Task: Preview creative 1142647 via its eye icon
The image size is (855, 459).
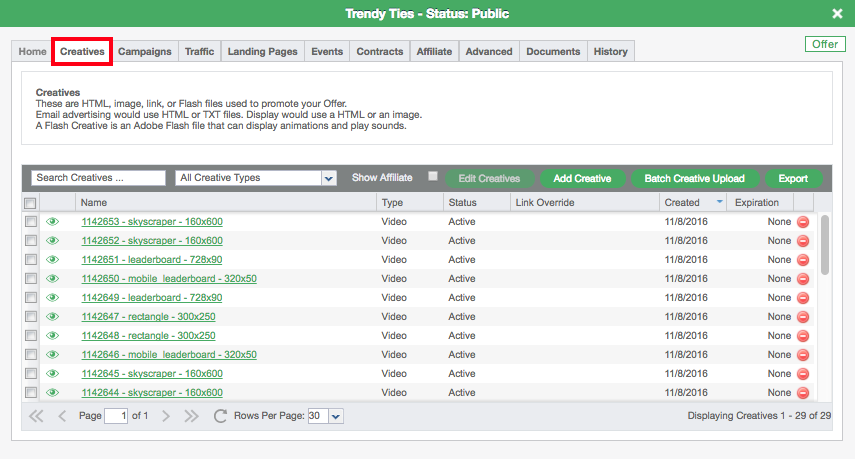Action: pos(52,317)
